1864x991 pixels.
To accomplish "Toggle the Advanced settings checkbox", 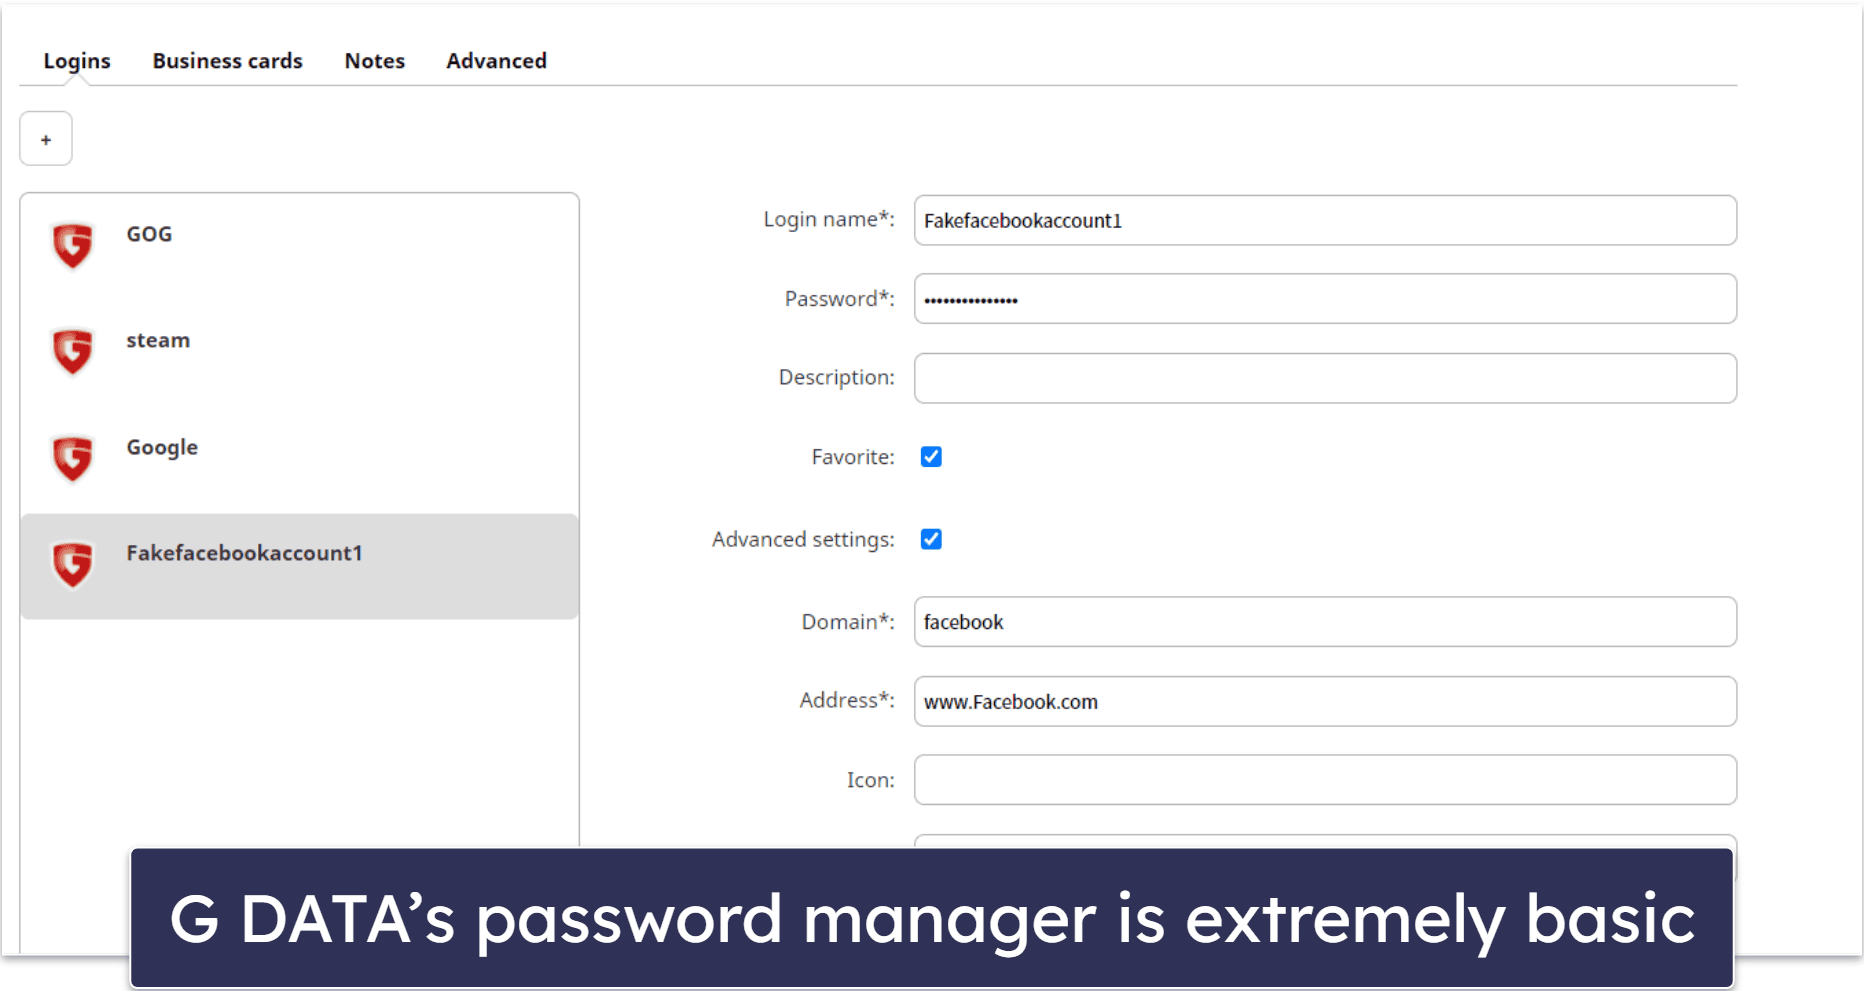I will coord(931,539).
